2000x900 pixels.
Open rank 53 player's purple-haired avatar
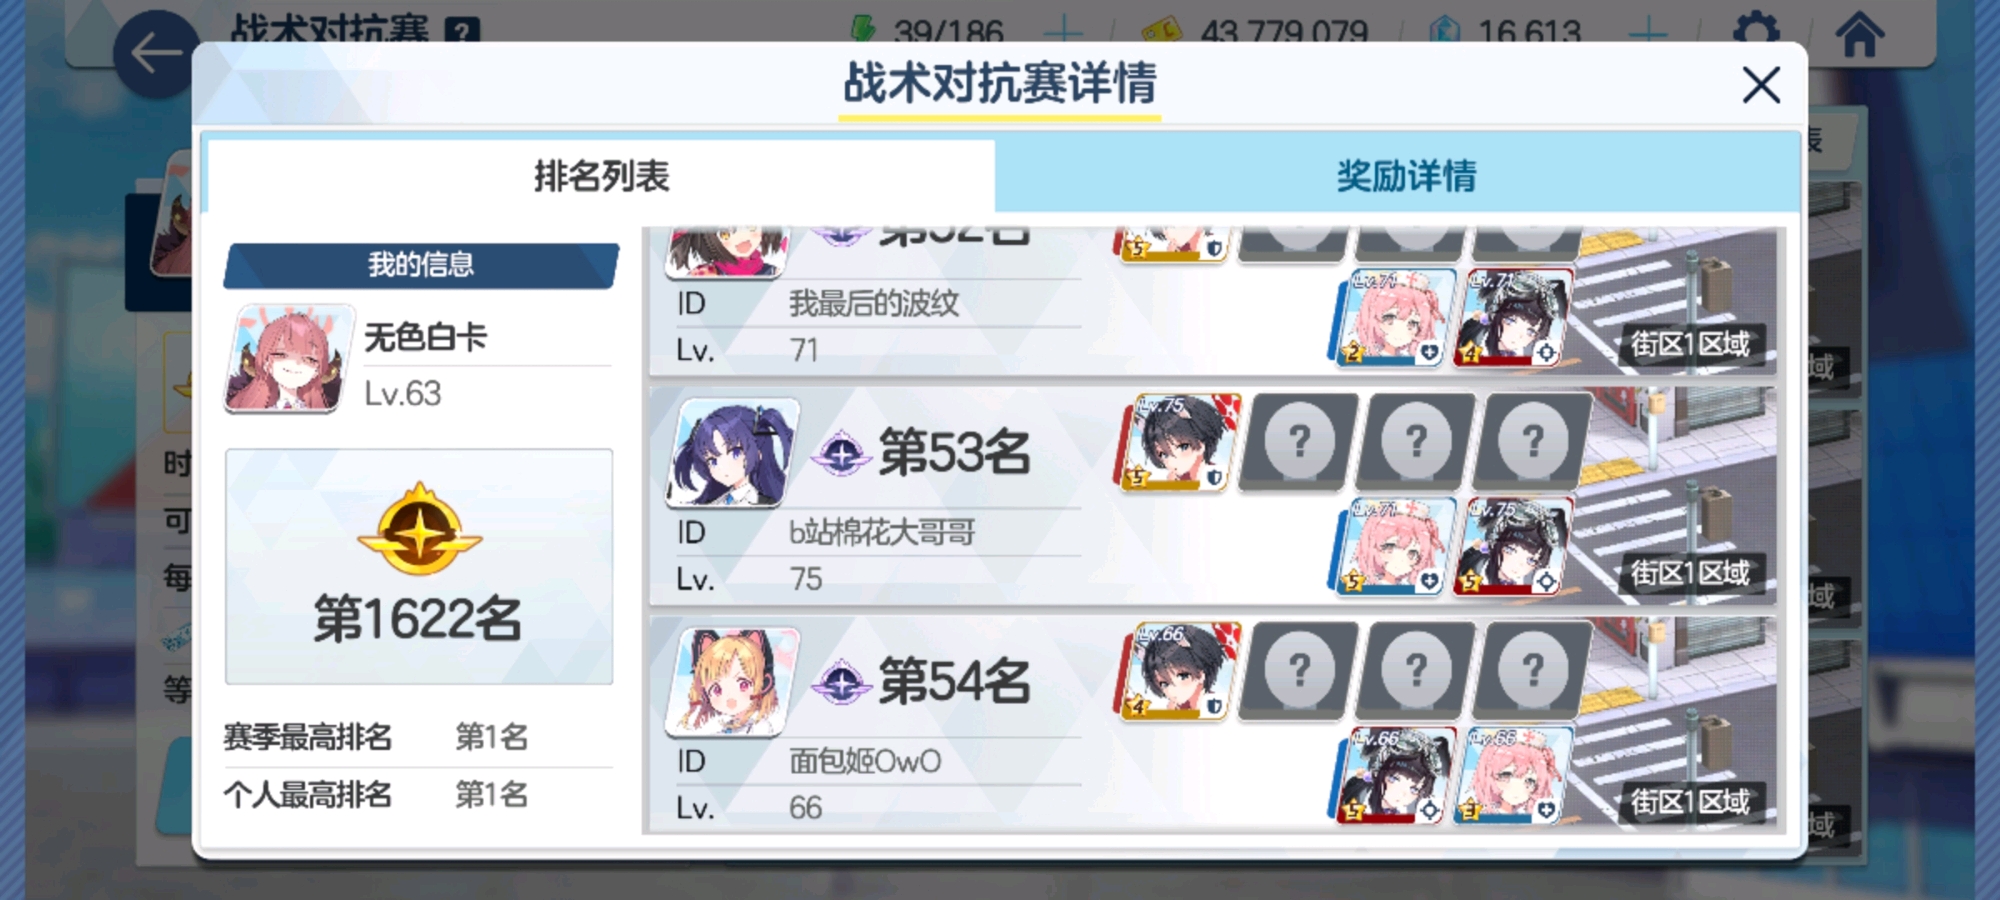pyautogui.click(x=732, y=453)
